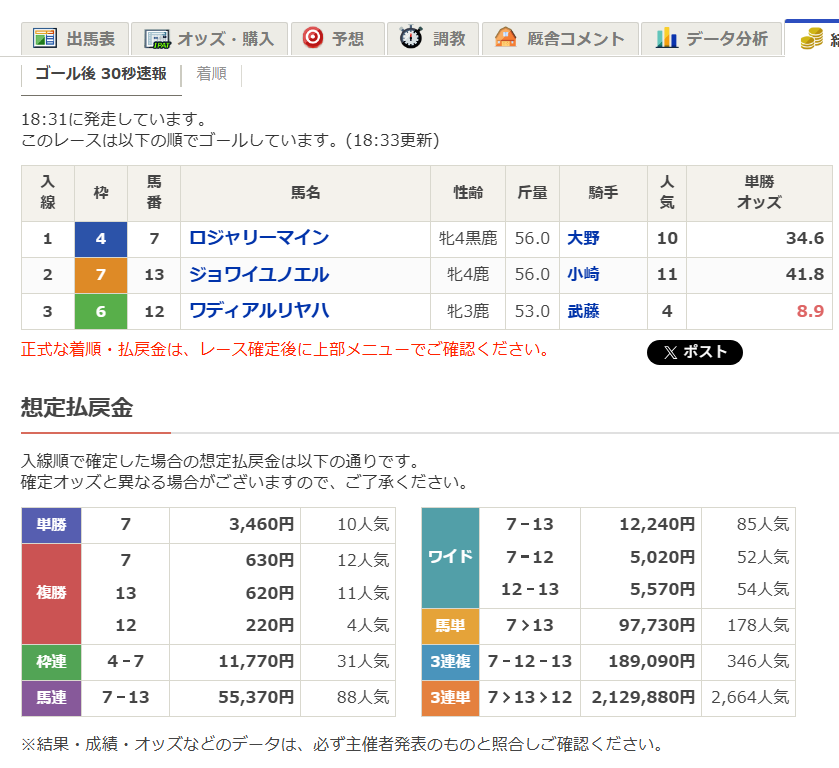Open the 厩舎コメント tab
839x768 pixels.
[x=560, y=39]
